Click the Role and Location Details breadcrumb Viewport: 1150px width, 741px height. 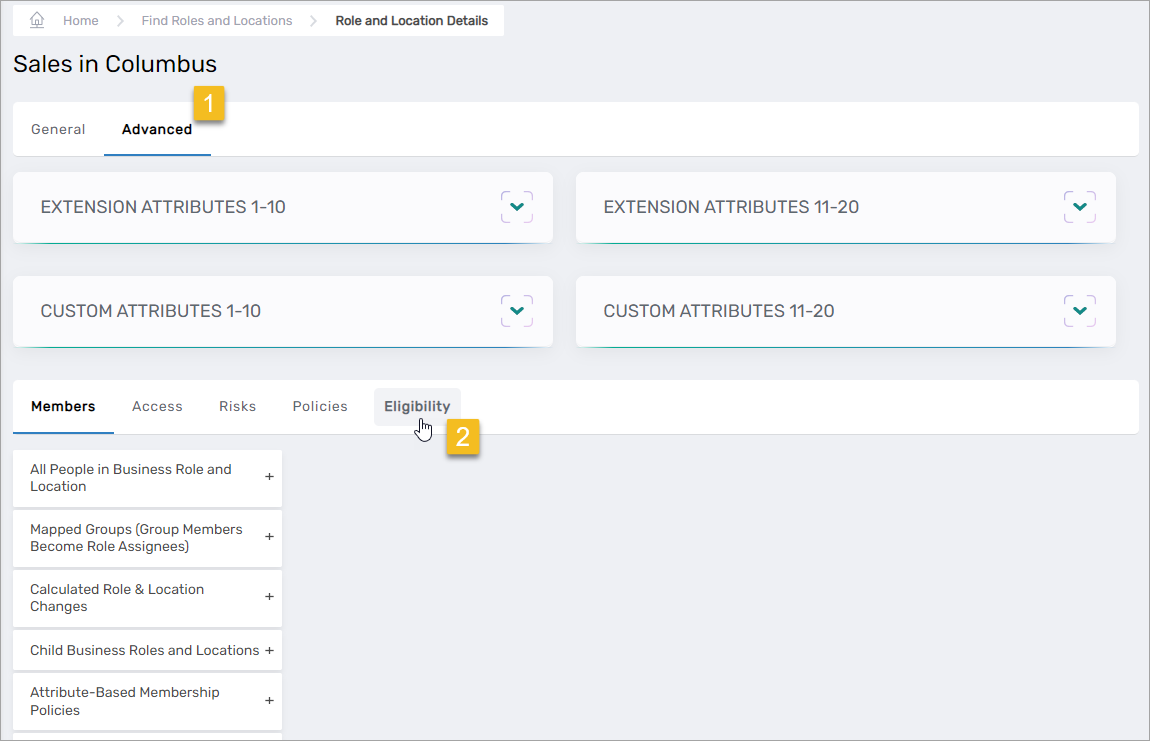(x=413, y=19)
